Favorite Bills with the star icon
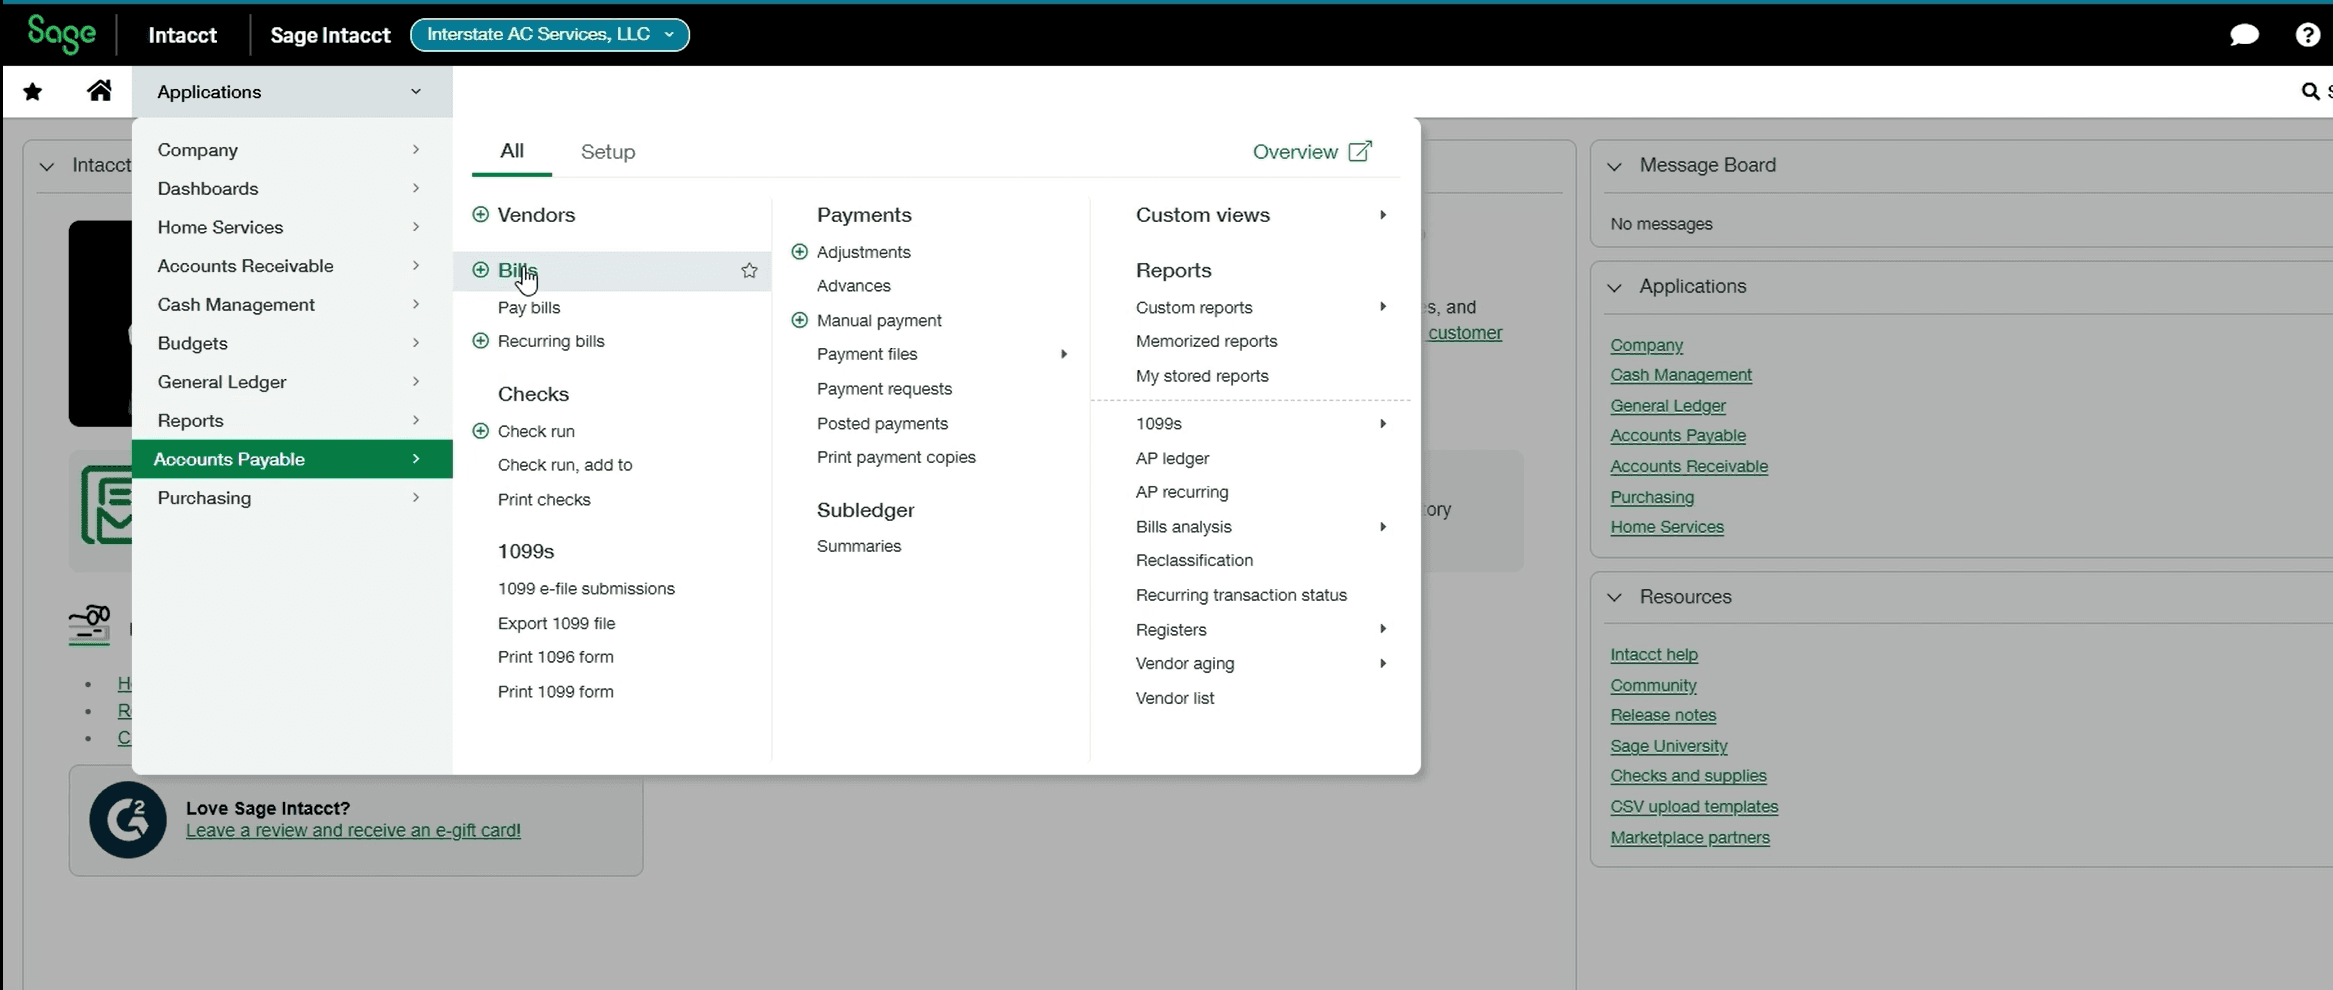 coord(749,271)
